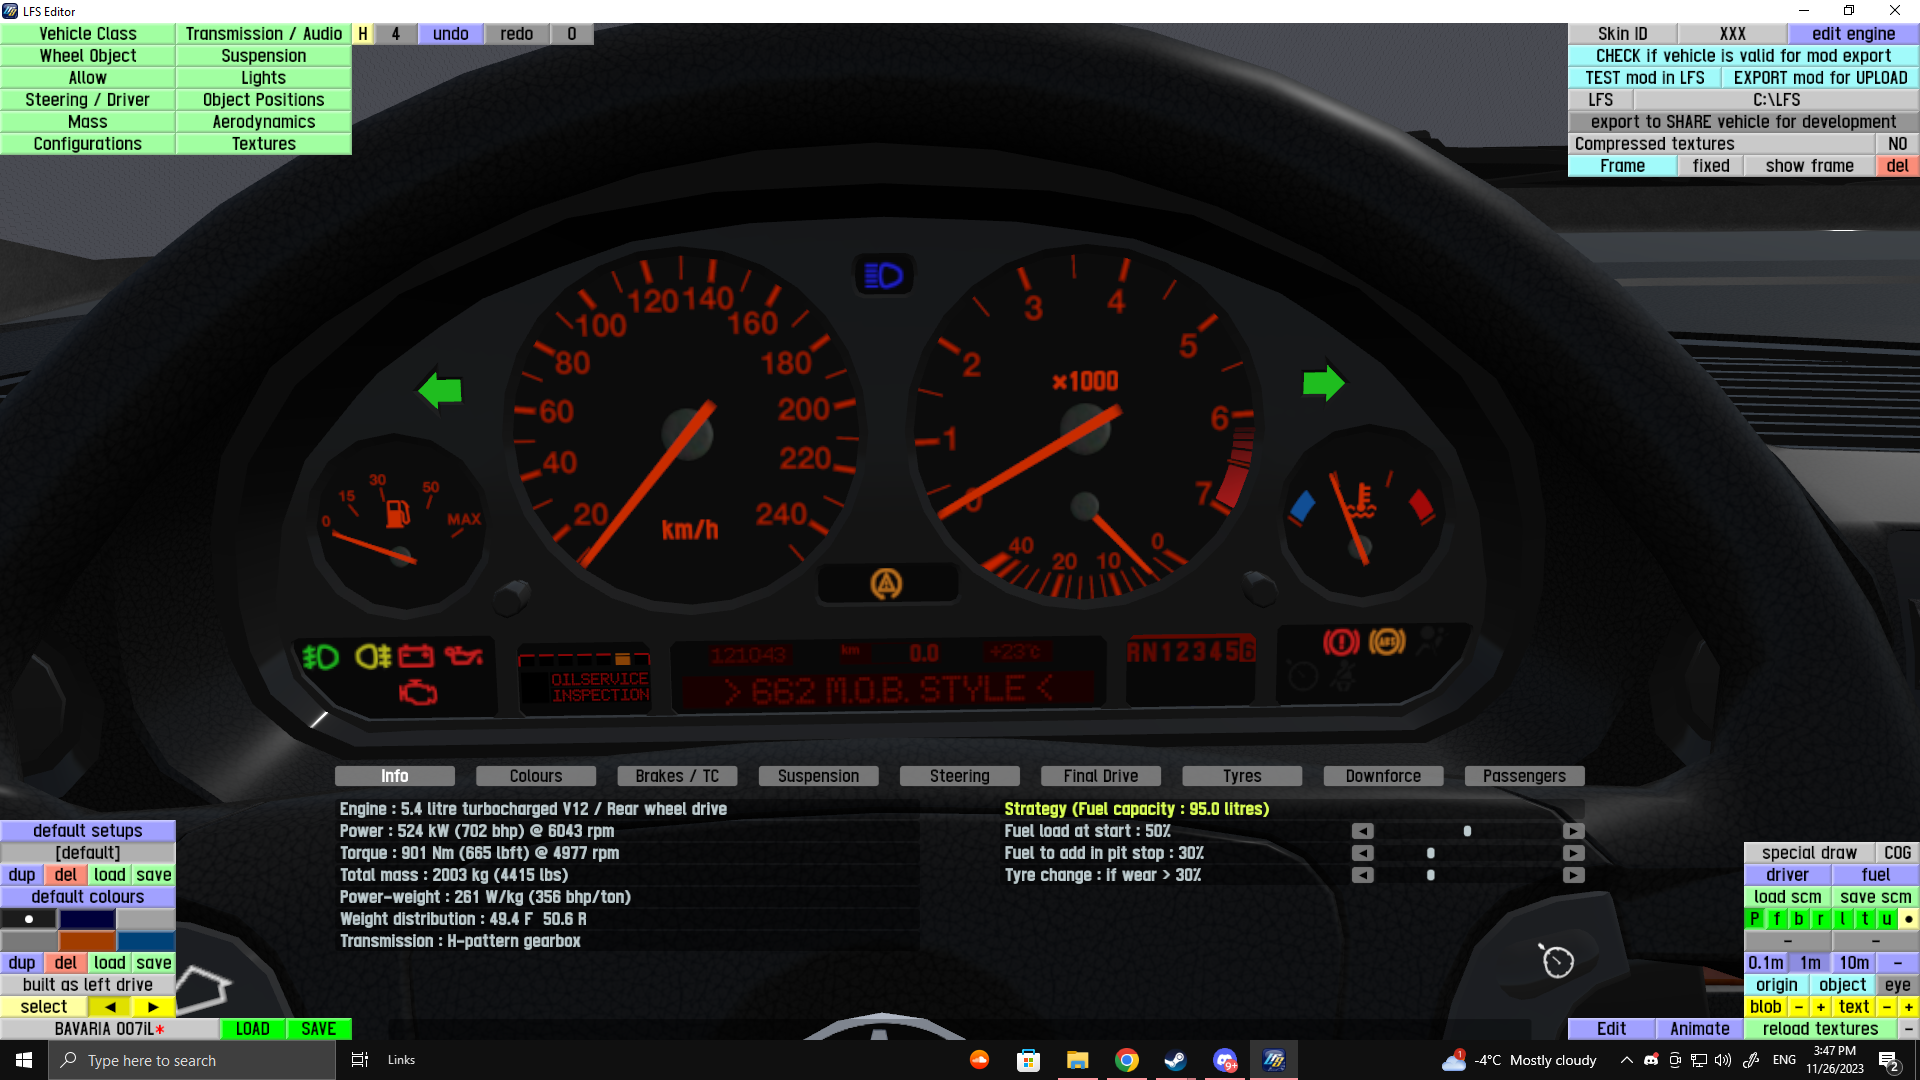Open the [default] setup selector
The image size is (1920, 1080).
click(88, 853)
